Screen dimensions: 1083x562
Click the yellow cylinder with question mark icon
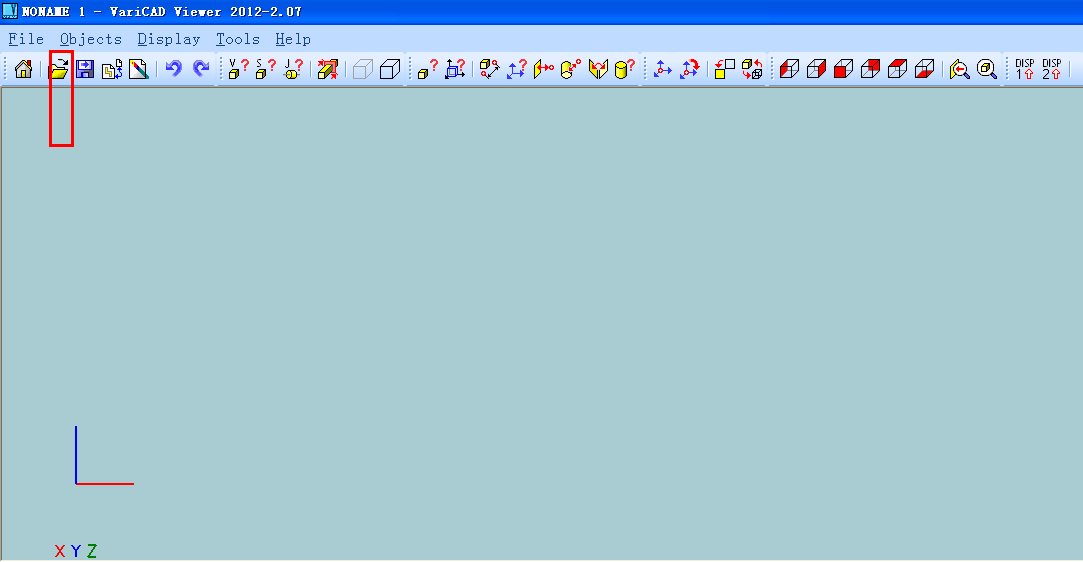(624, 69)
